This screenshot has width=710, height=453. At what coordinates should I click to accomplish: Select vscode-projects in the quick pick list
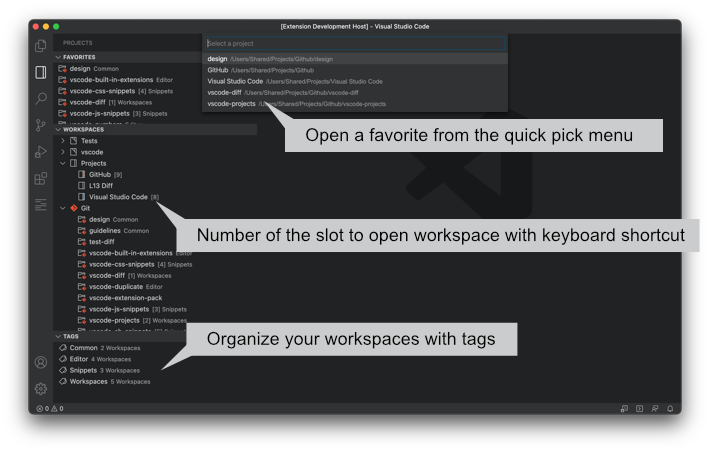tap(355, 104)
